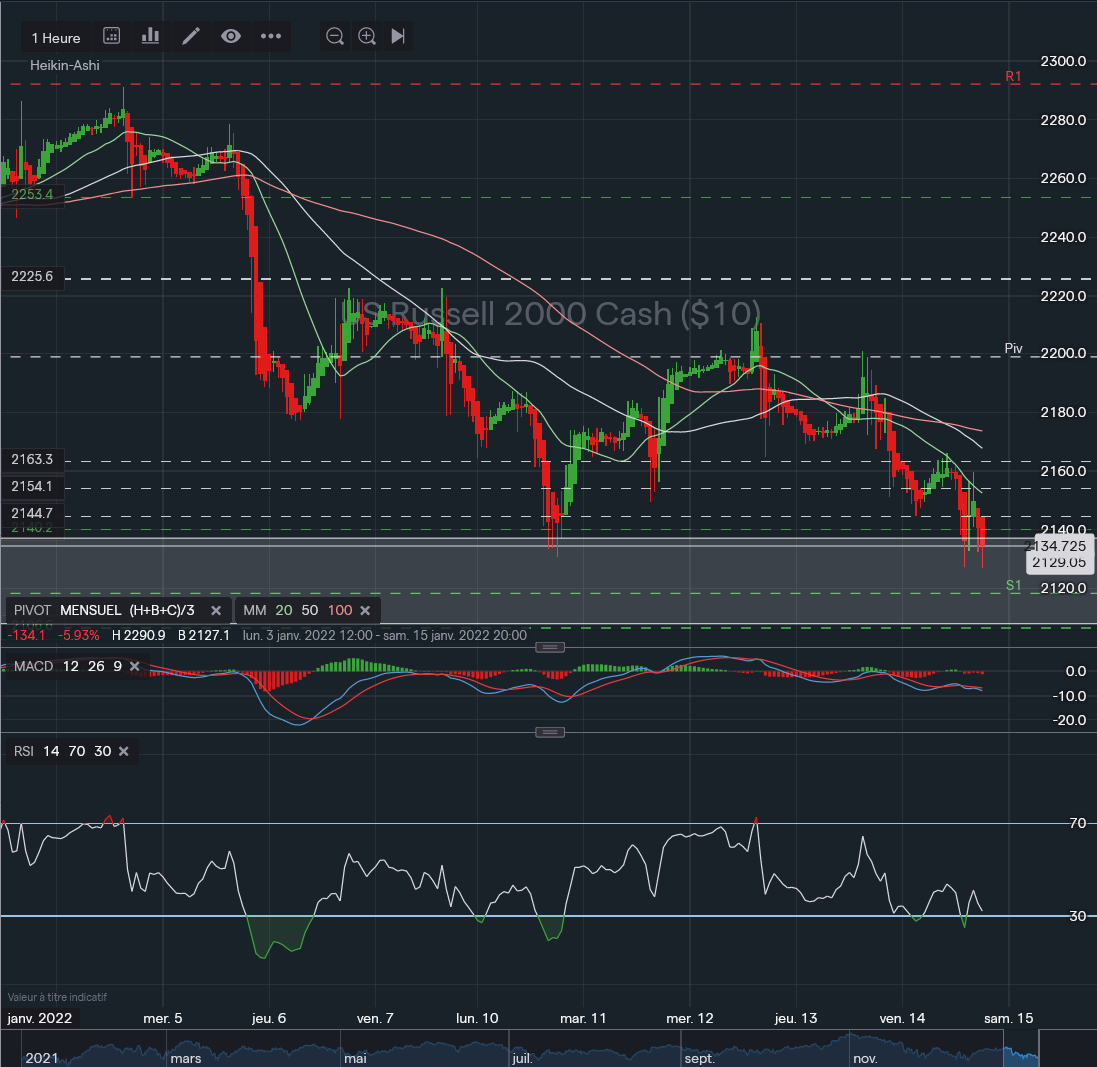Change the (H+B+C)/3 pivot formula
This screenshot has width=1097, height=1067.
162,610
